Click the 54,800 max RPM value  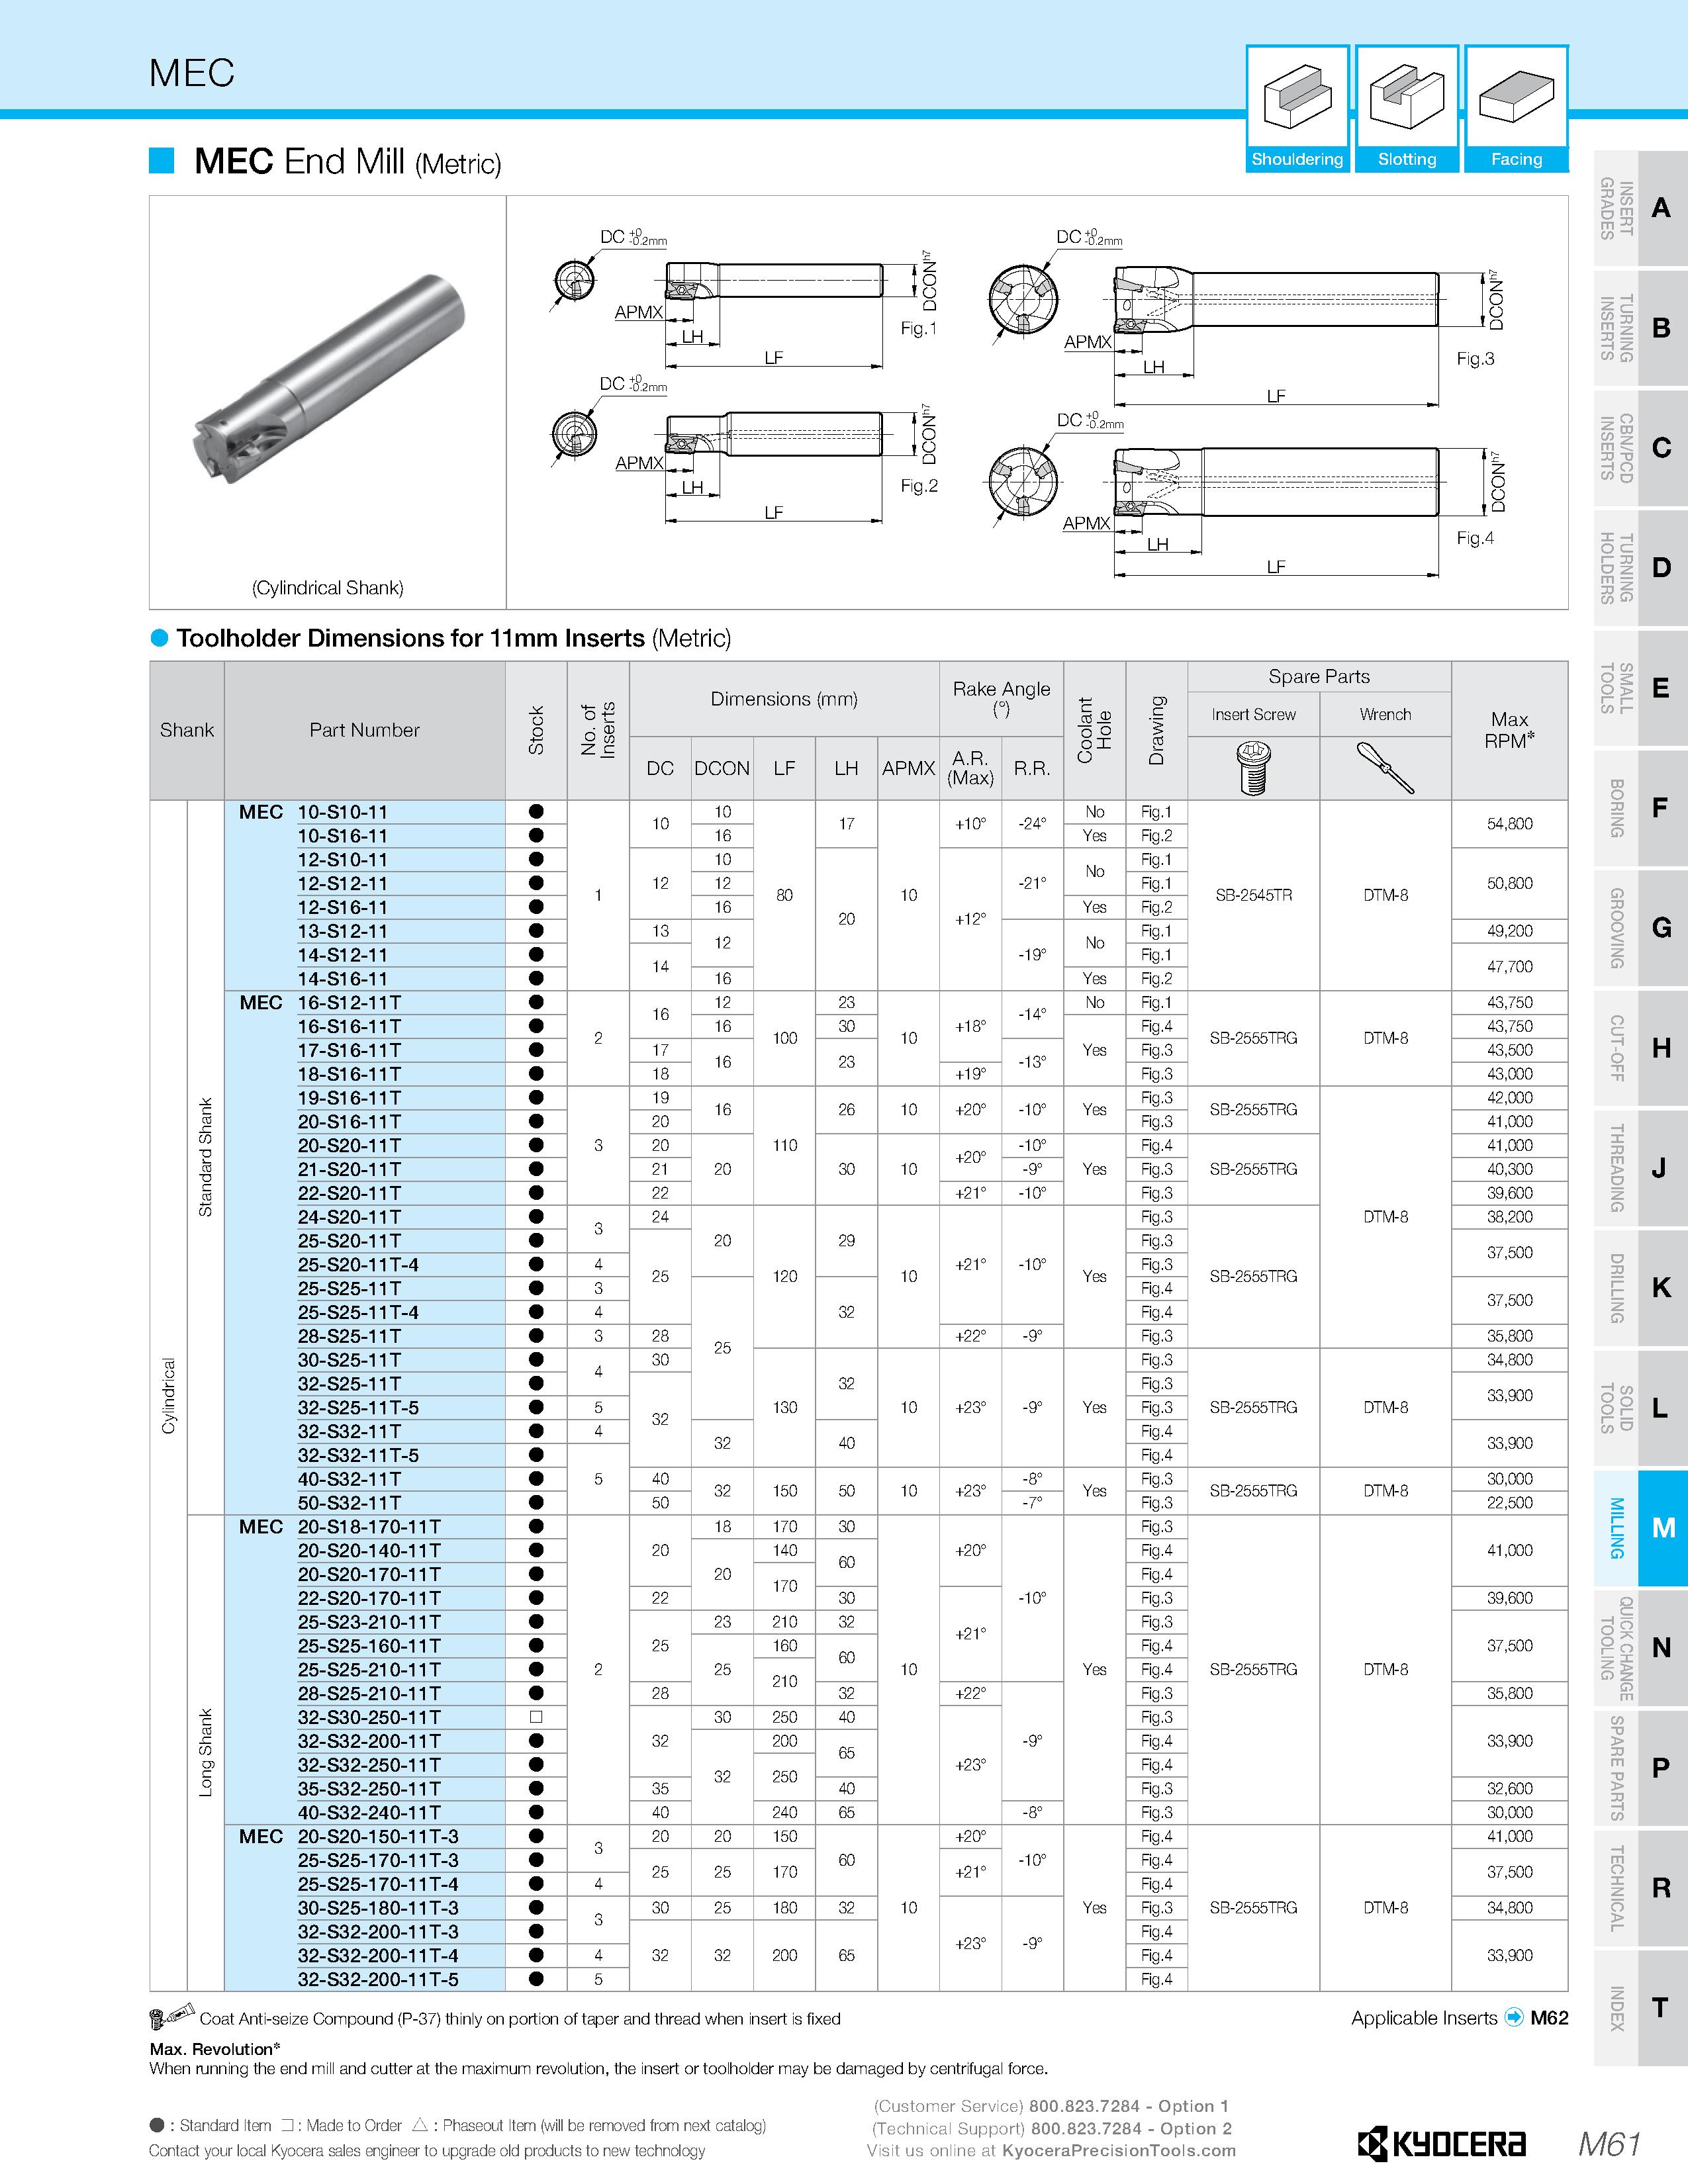coord(1509,824)
